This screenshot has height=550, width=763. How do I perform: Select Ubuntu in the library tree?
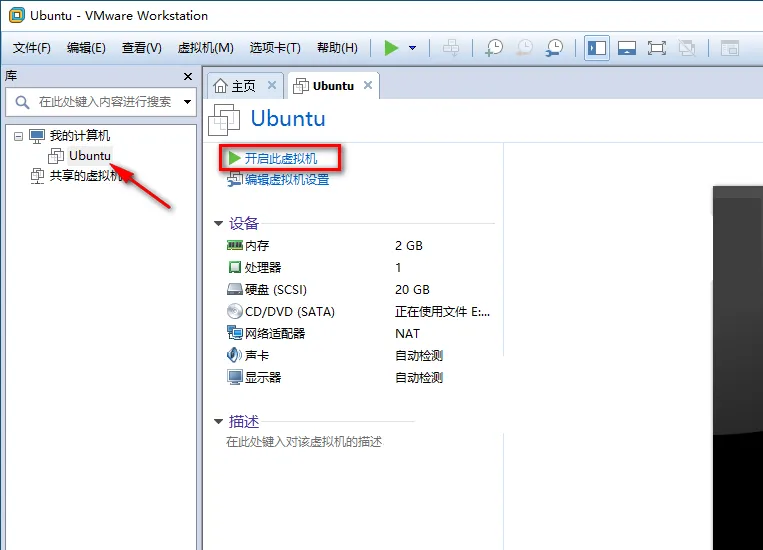pyautogui.click(x=90, y=156)
